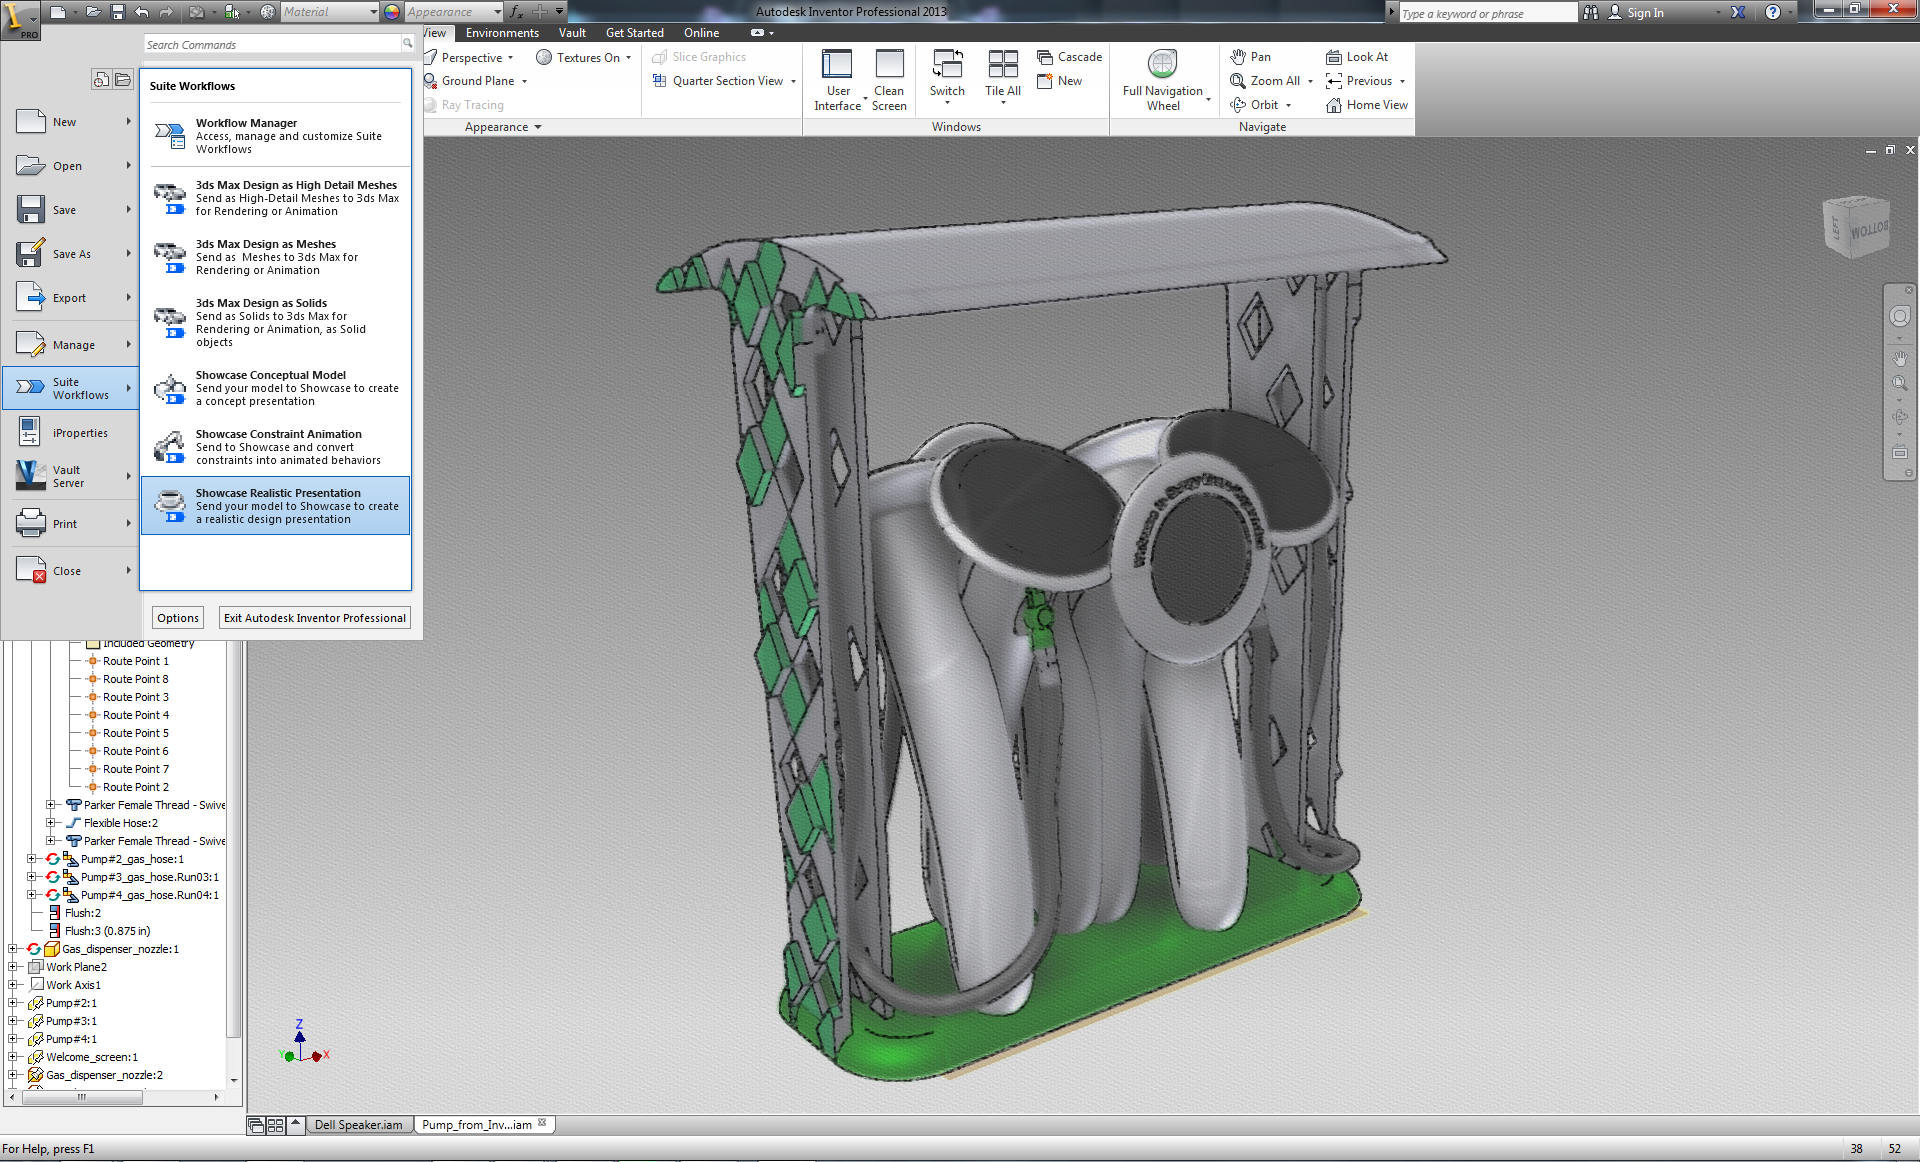Toggle Clean Screen mode

point(889,80)
